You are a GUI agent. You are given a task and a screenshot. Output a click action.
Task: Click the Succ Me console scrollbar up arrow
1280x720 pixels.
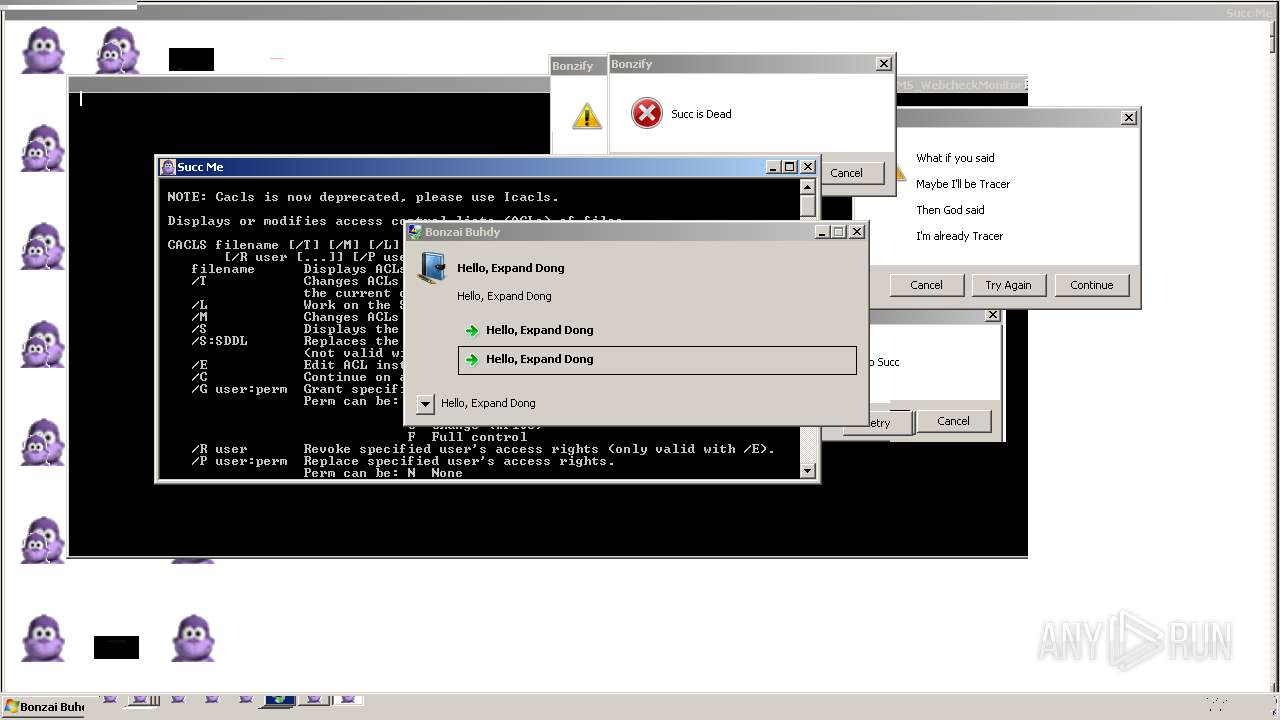click(x=808, y=187)
